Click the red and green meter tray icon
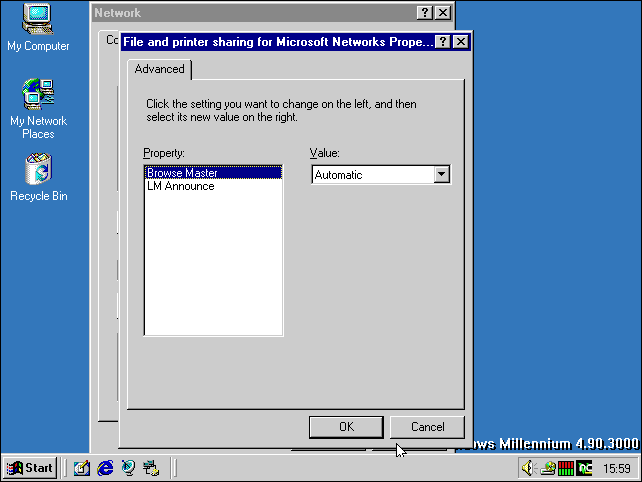This screenshot has width=642, height=482. point(566,468)
